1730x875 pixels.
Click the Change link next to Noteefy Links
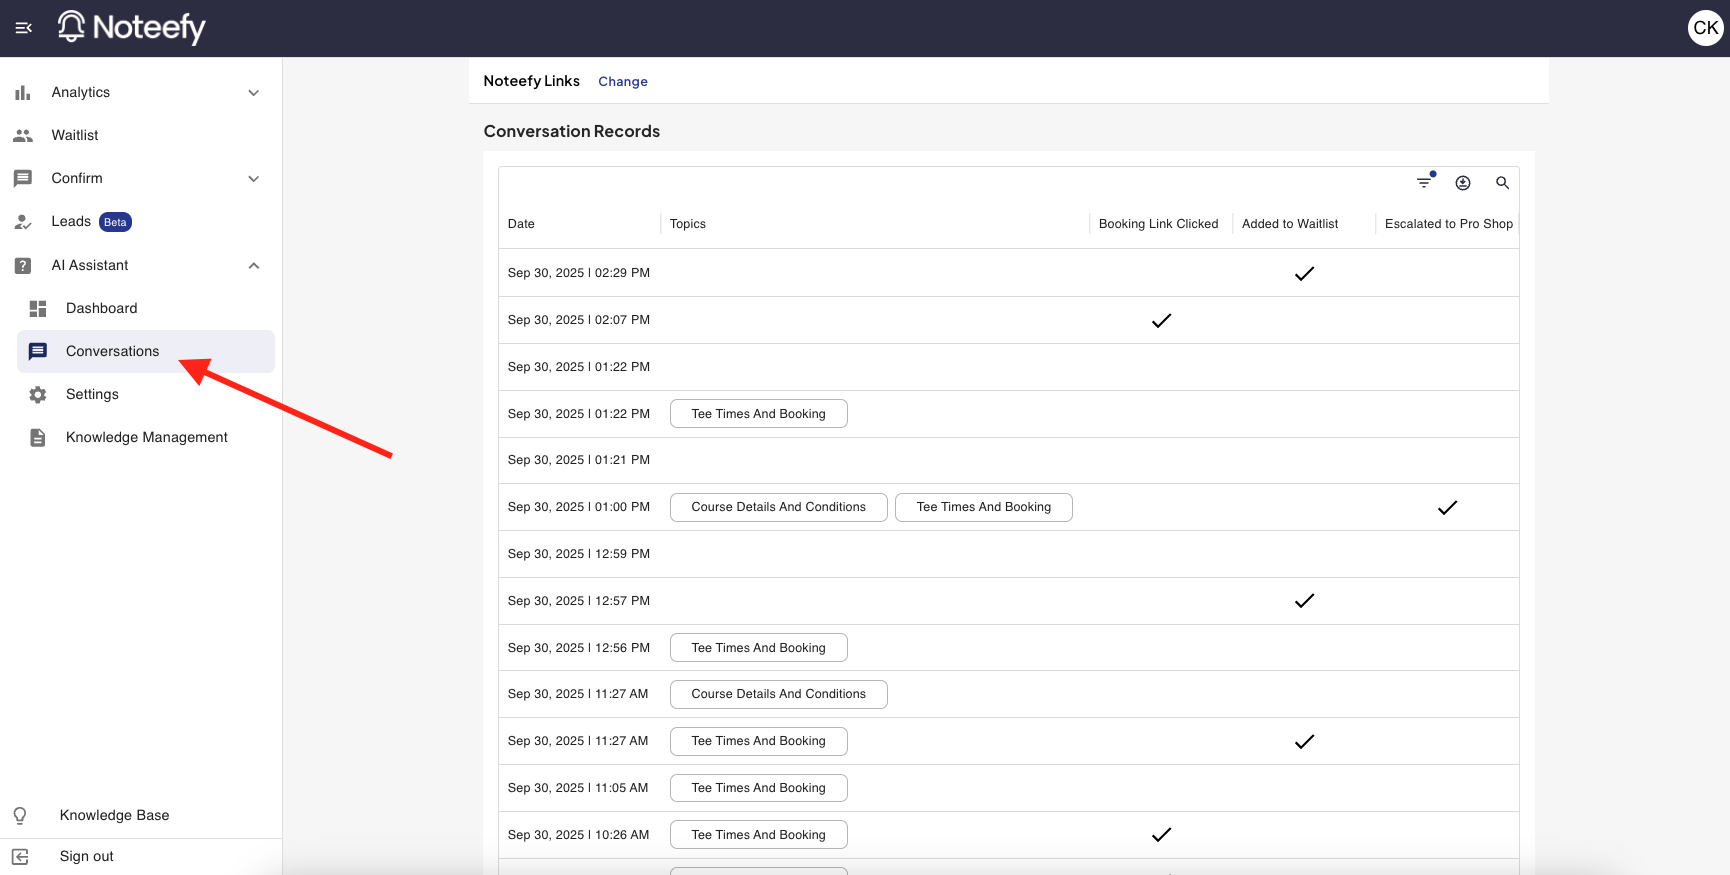coord(623,82)
